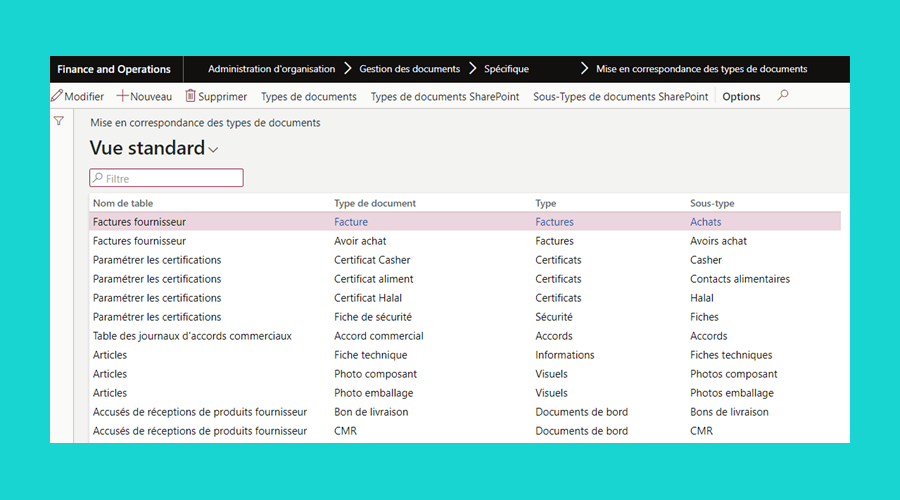The image size is (900, 500).
Task: Select the Bons de livraison cell
Action: coord(729,412)
